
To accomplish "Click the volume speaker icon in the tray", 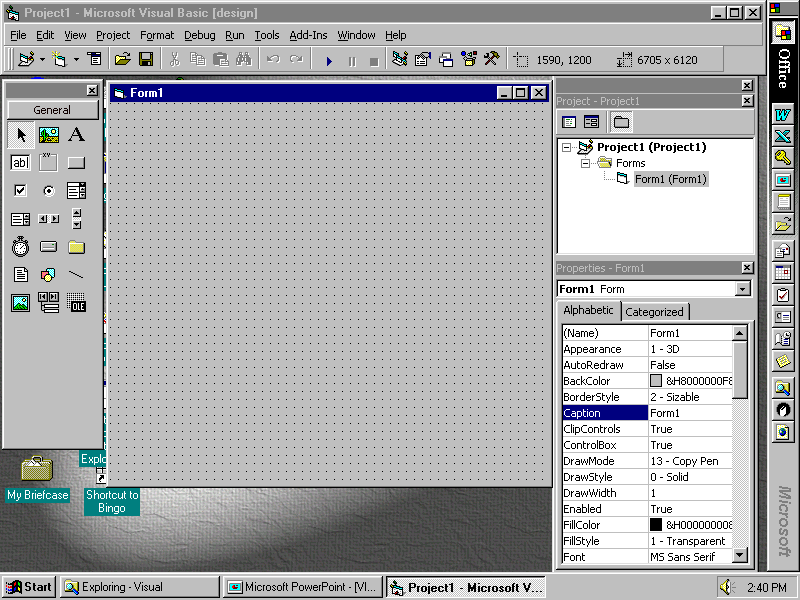I will click(727, 587).
